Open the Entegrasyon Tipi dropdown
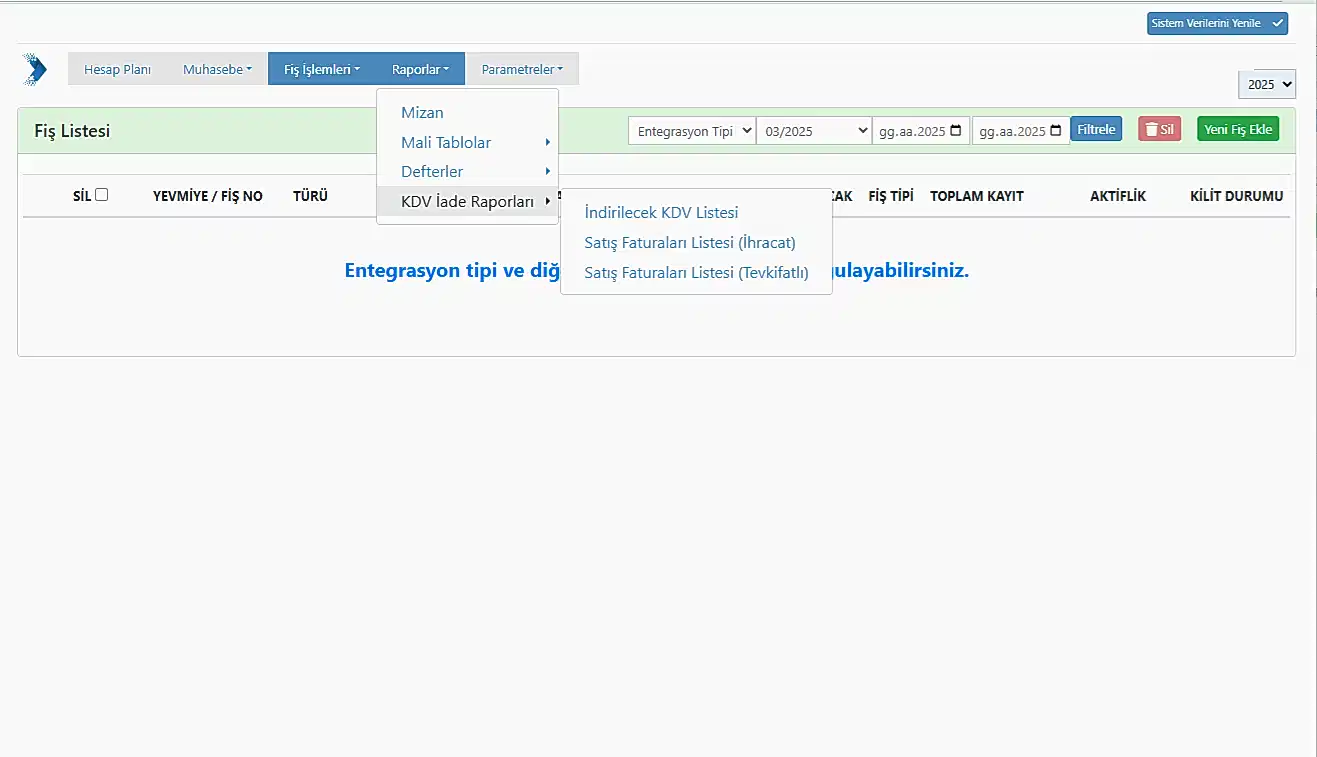The image size is (1317, 757). point(691,131)
